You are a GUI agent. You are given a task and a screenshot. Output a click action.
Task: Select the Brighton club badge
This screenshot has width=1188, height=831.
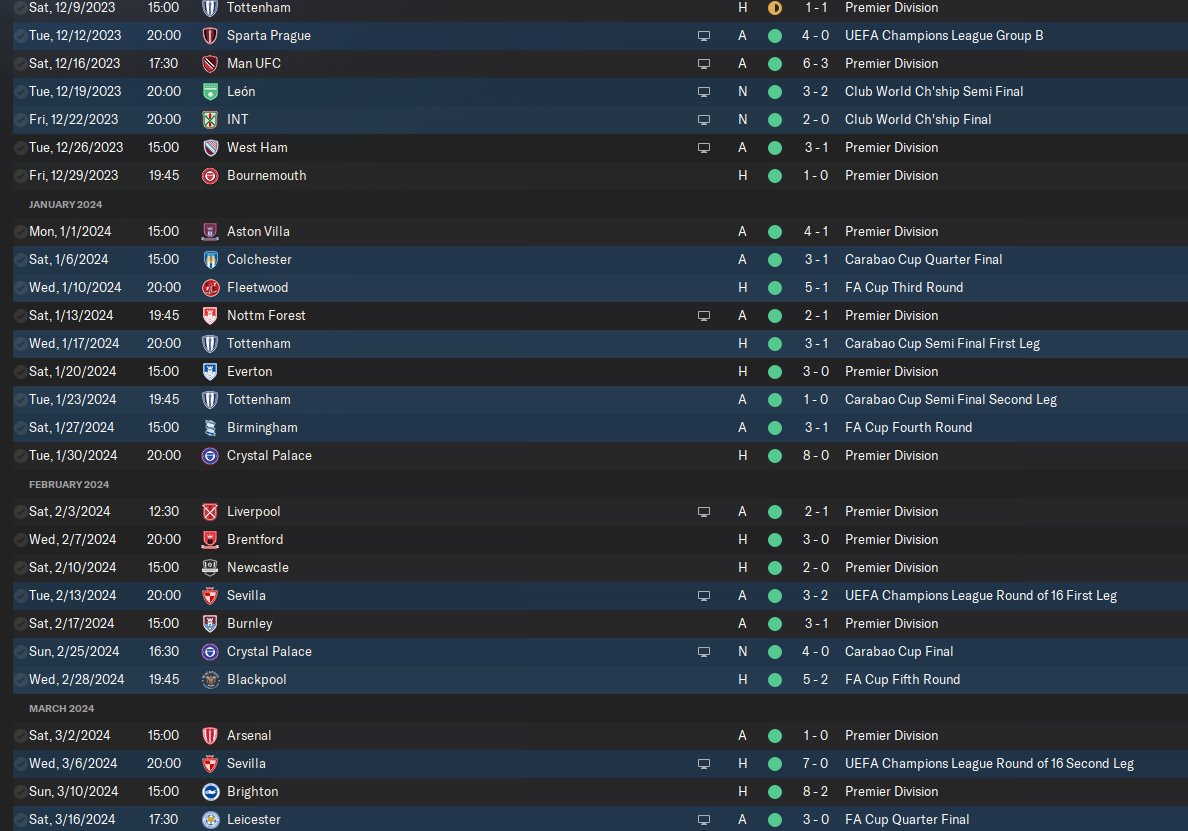pos(210,792)
